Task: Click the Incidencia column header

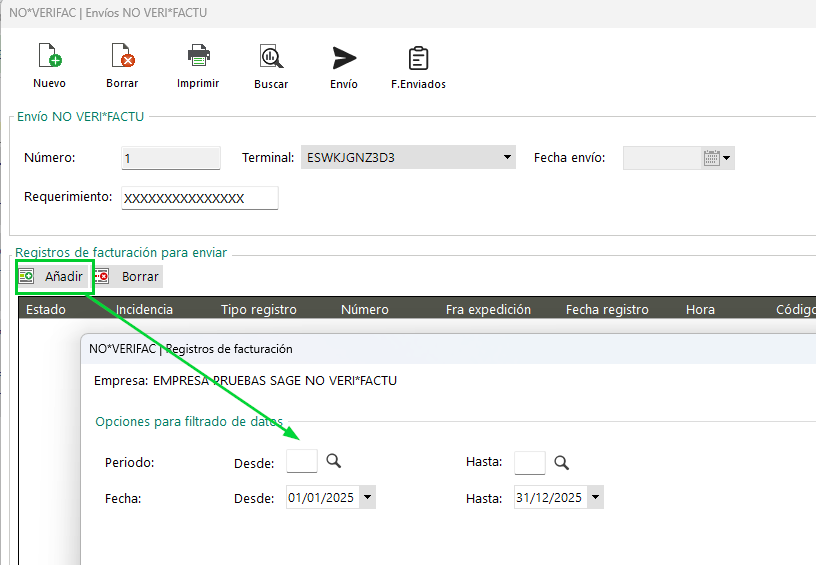Action: 144,310
